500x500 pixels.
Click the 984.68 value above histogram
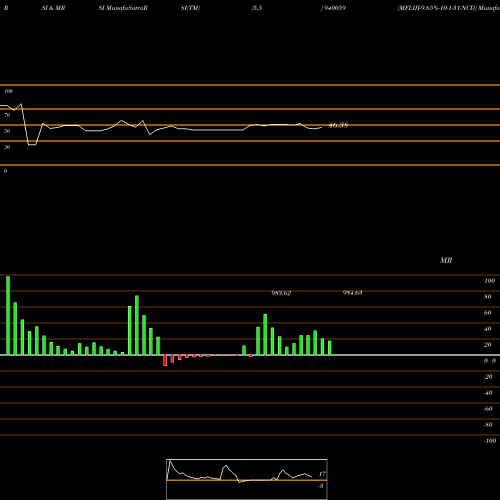tap(352, 293)
